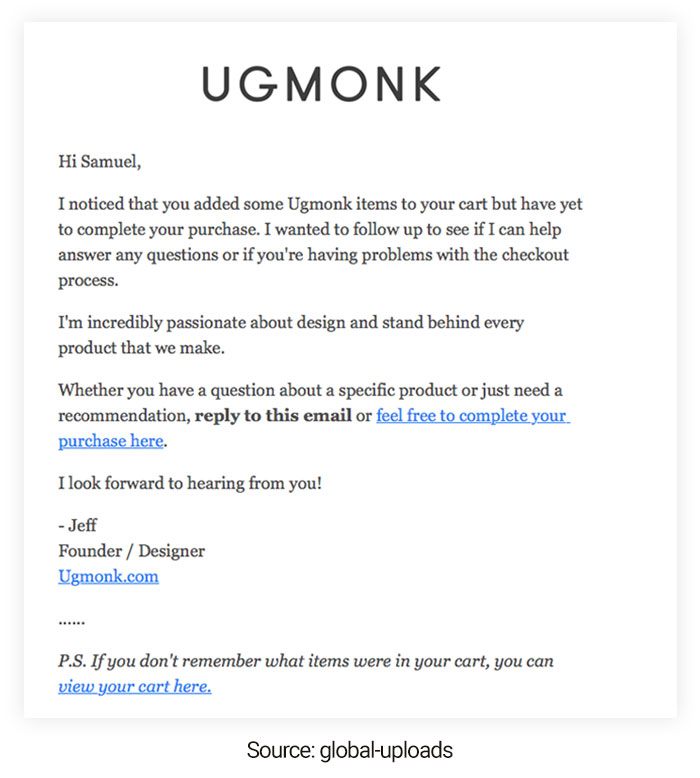The width and height of the screenshot is (700, 778).
Task: Click the UGMONK logo header
Action: (321, 84)
